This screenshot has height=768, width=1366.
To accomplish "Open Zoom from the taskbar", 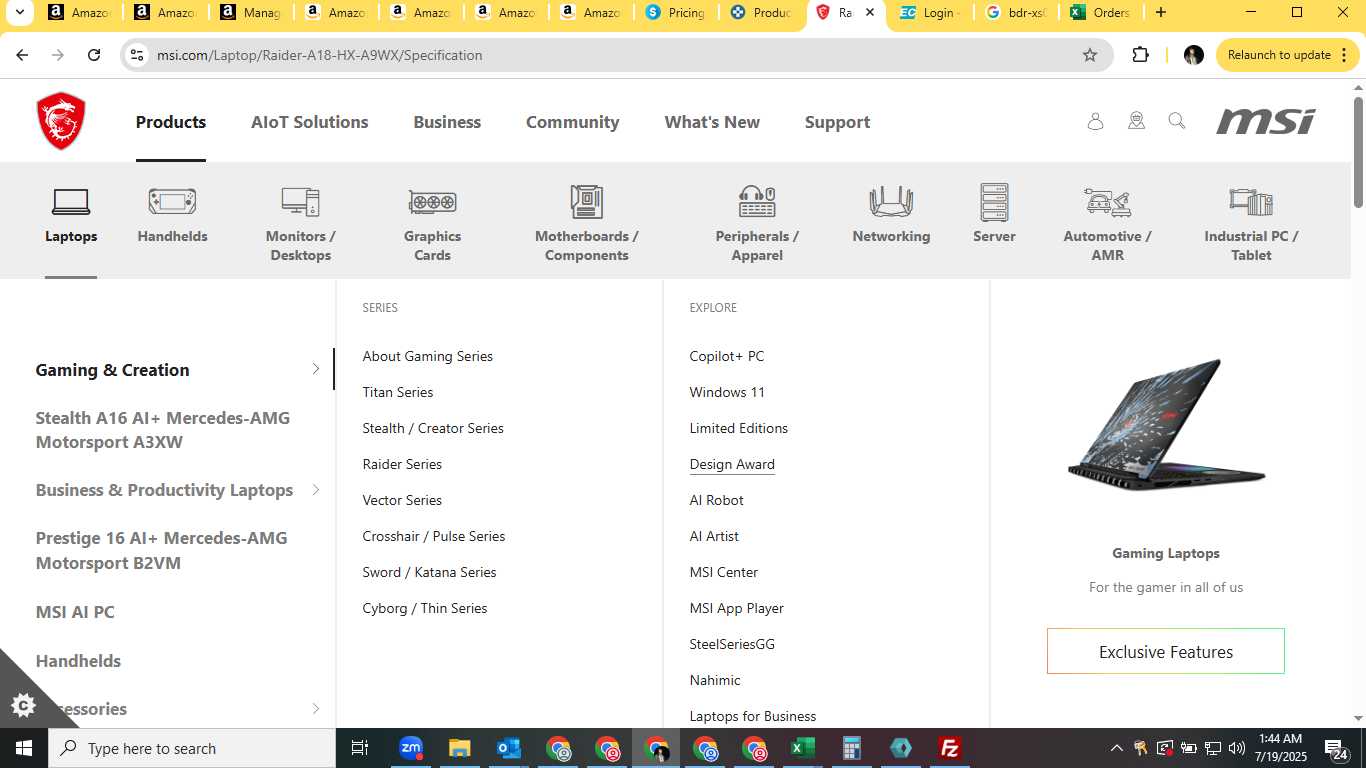I will click(410, 748).
